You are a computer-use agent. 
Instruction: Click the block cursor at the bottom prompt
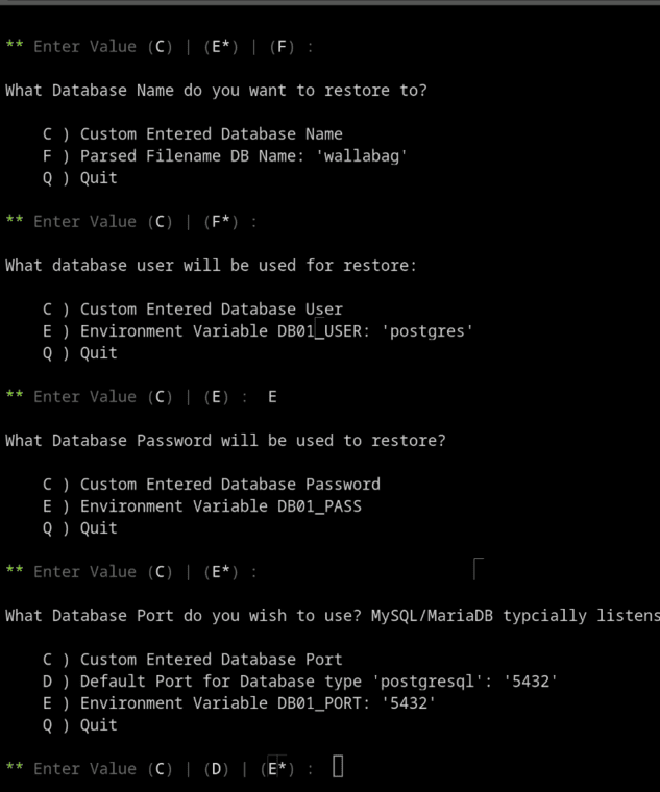[x=338, y=766]
